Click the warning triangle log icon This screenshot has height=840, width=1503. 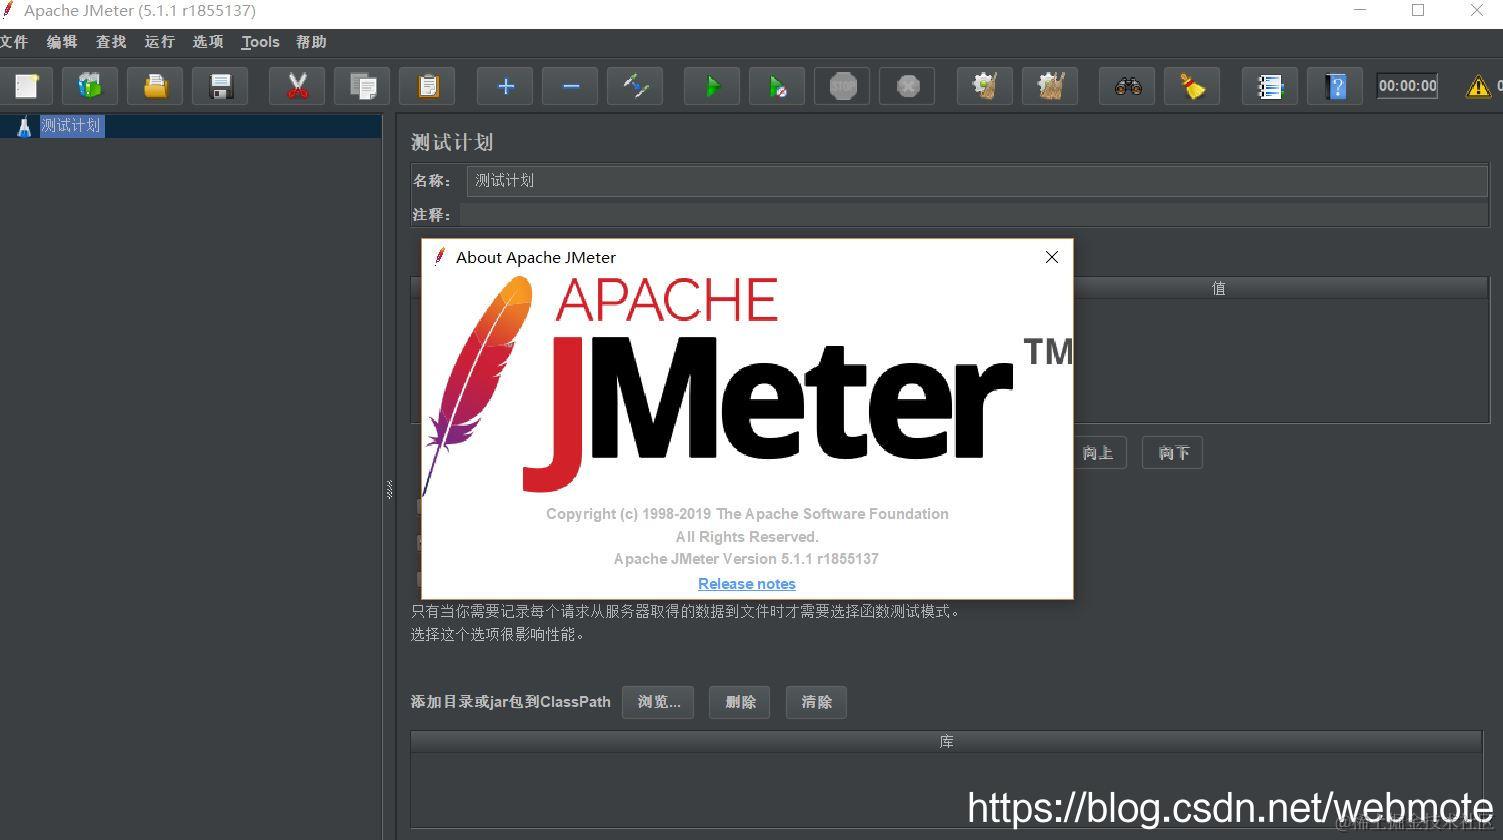[1477, 87]
